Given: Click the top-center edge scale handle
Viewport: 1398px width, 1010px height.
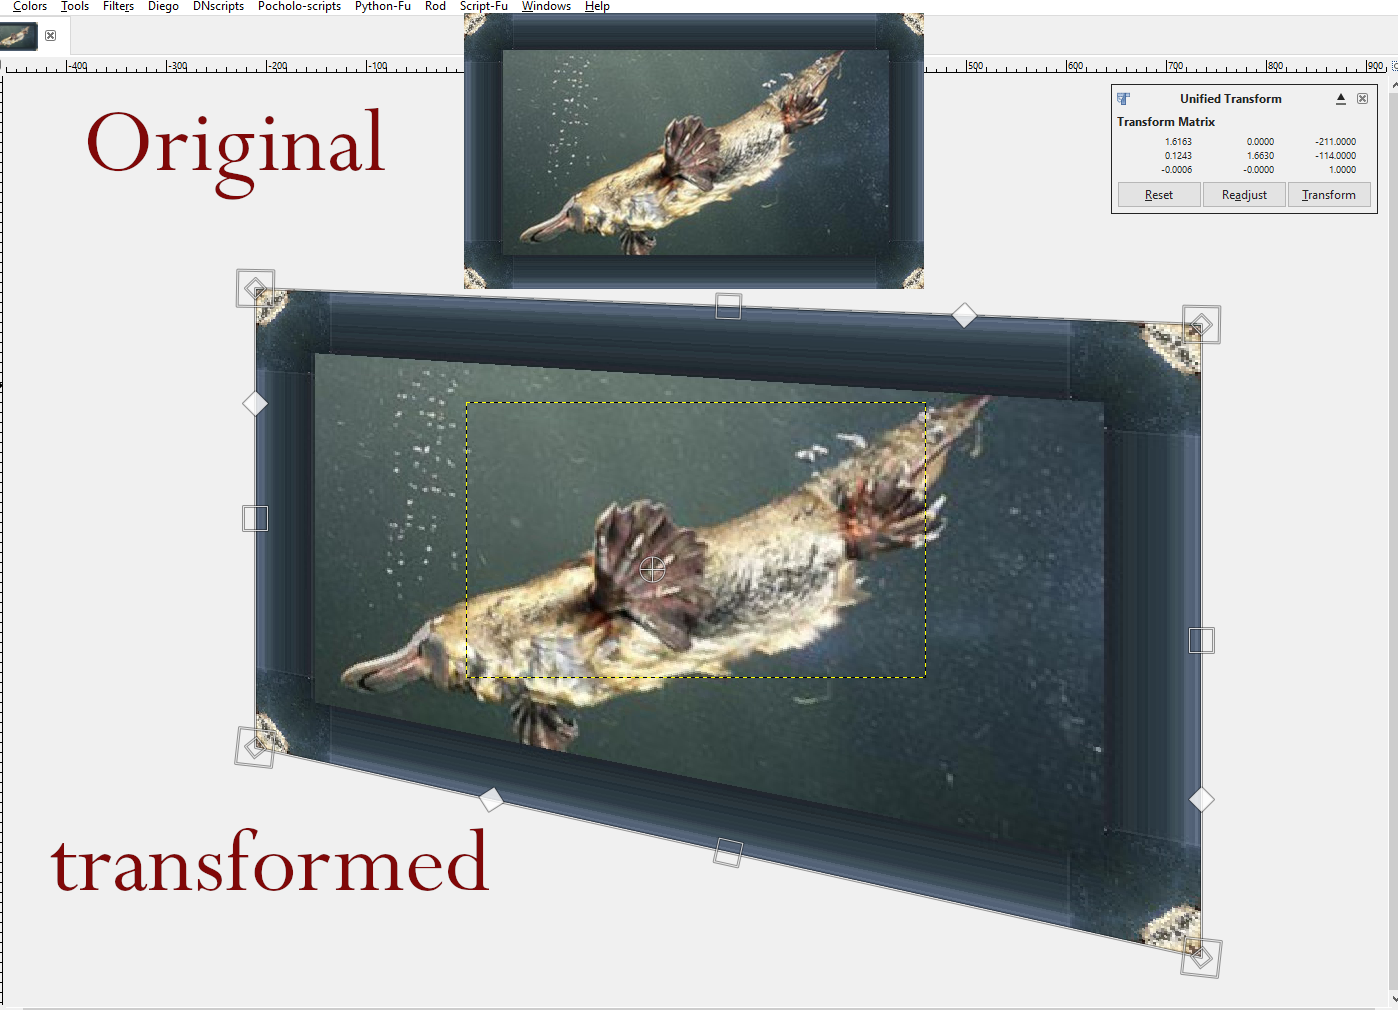Looking at the screenshot, I should click(x=728, y=306).
